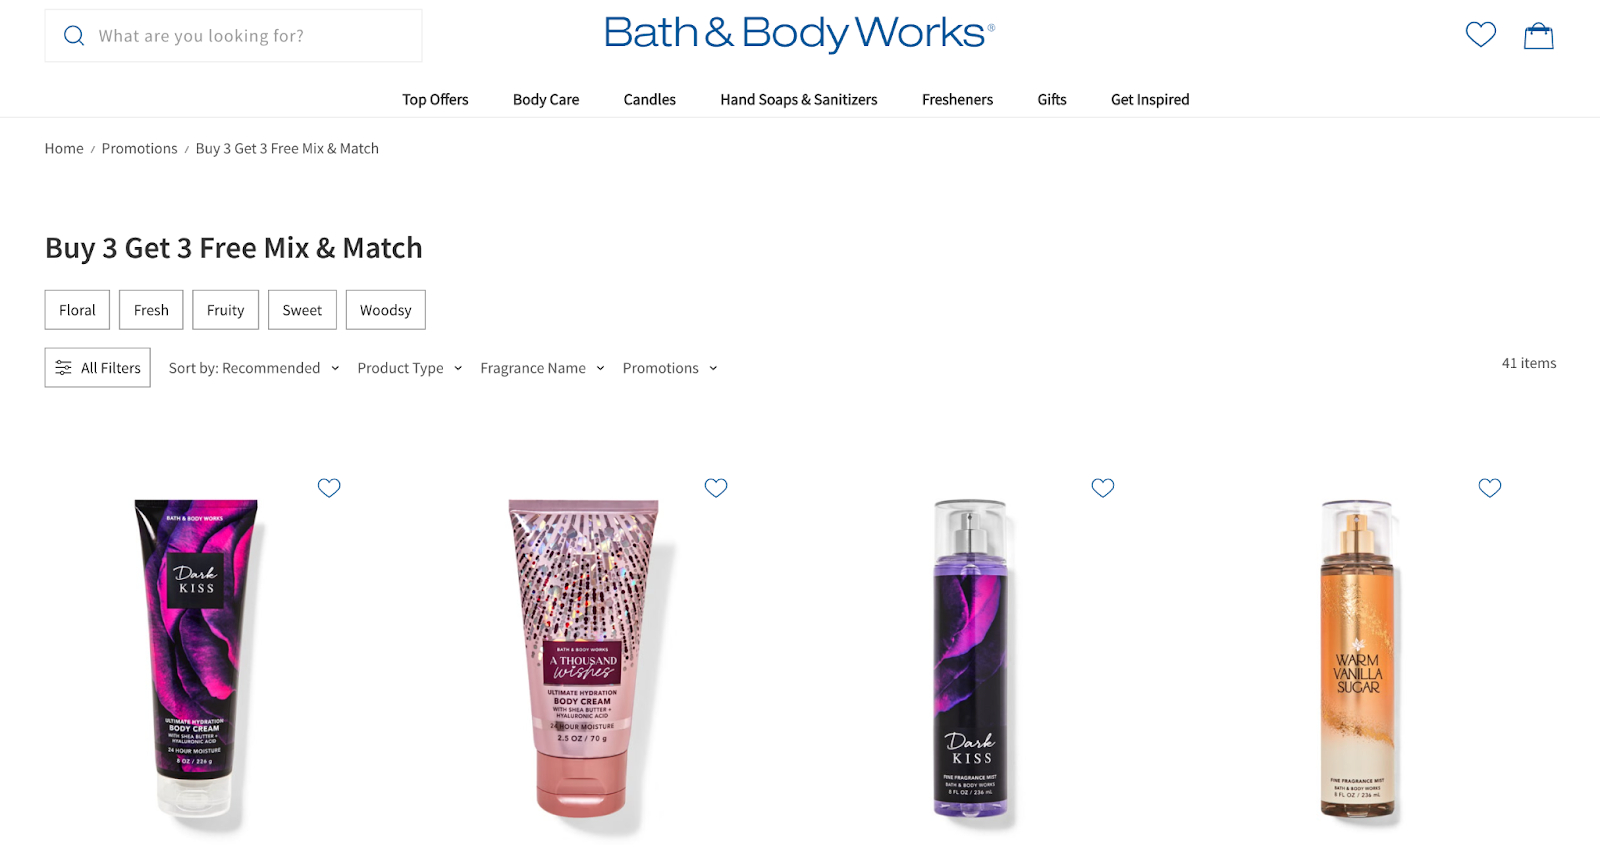This screenshot has height=847, width=1600.
Task: Expand the Promotions filter dropdown
Action: point(670,368)
